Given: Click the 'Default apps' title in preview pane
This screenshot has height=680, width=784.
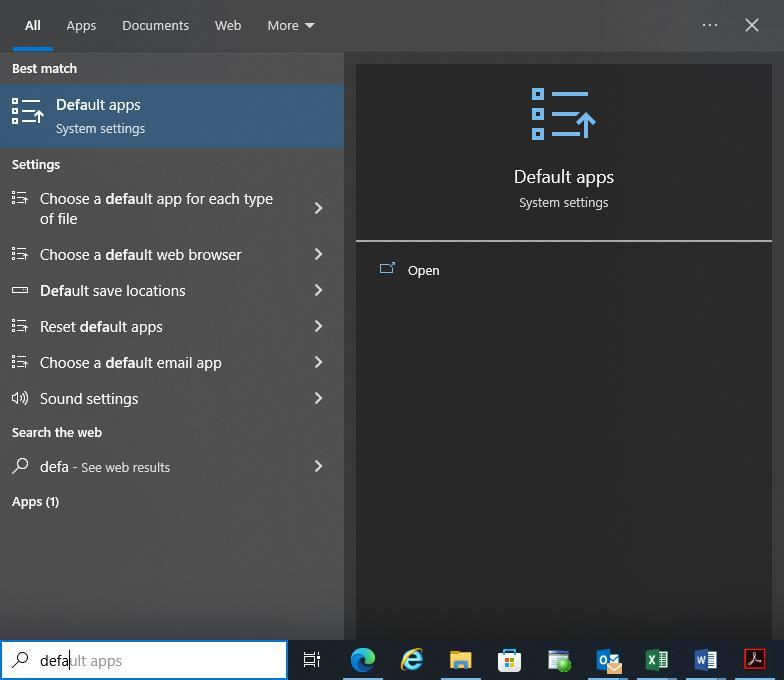Looking at the screenshot, I should click(x=564, y=177).
